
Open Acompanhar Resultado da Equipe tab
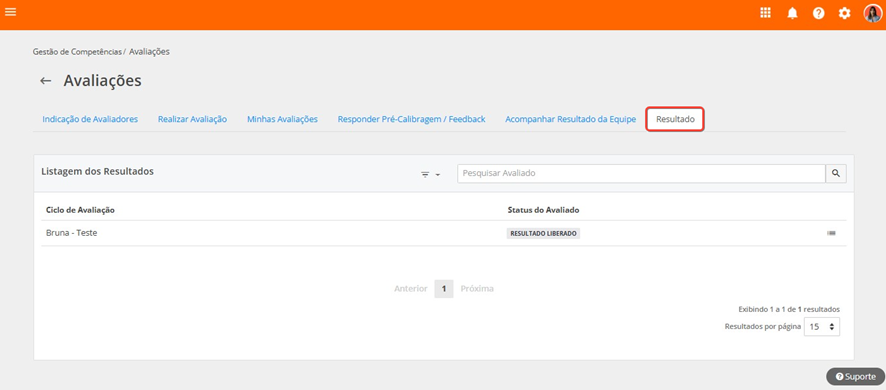click(x=571, y=119)
